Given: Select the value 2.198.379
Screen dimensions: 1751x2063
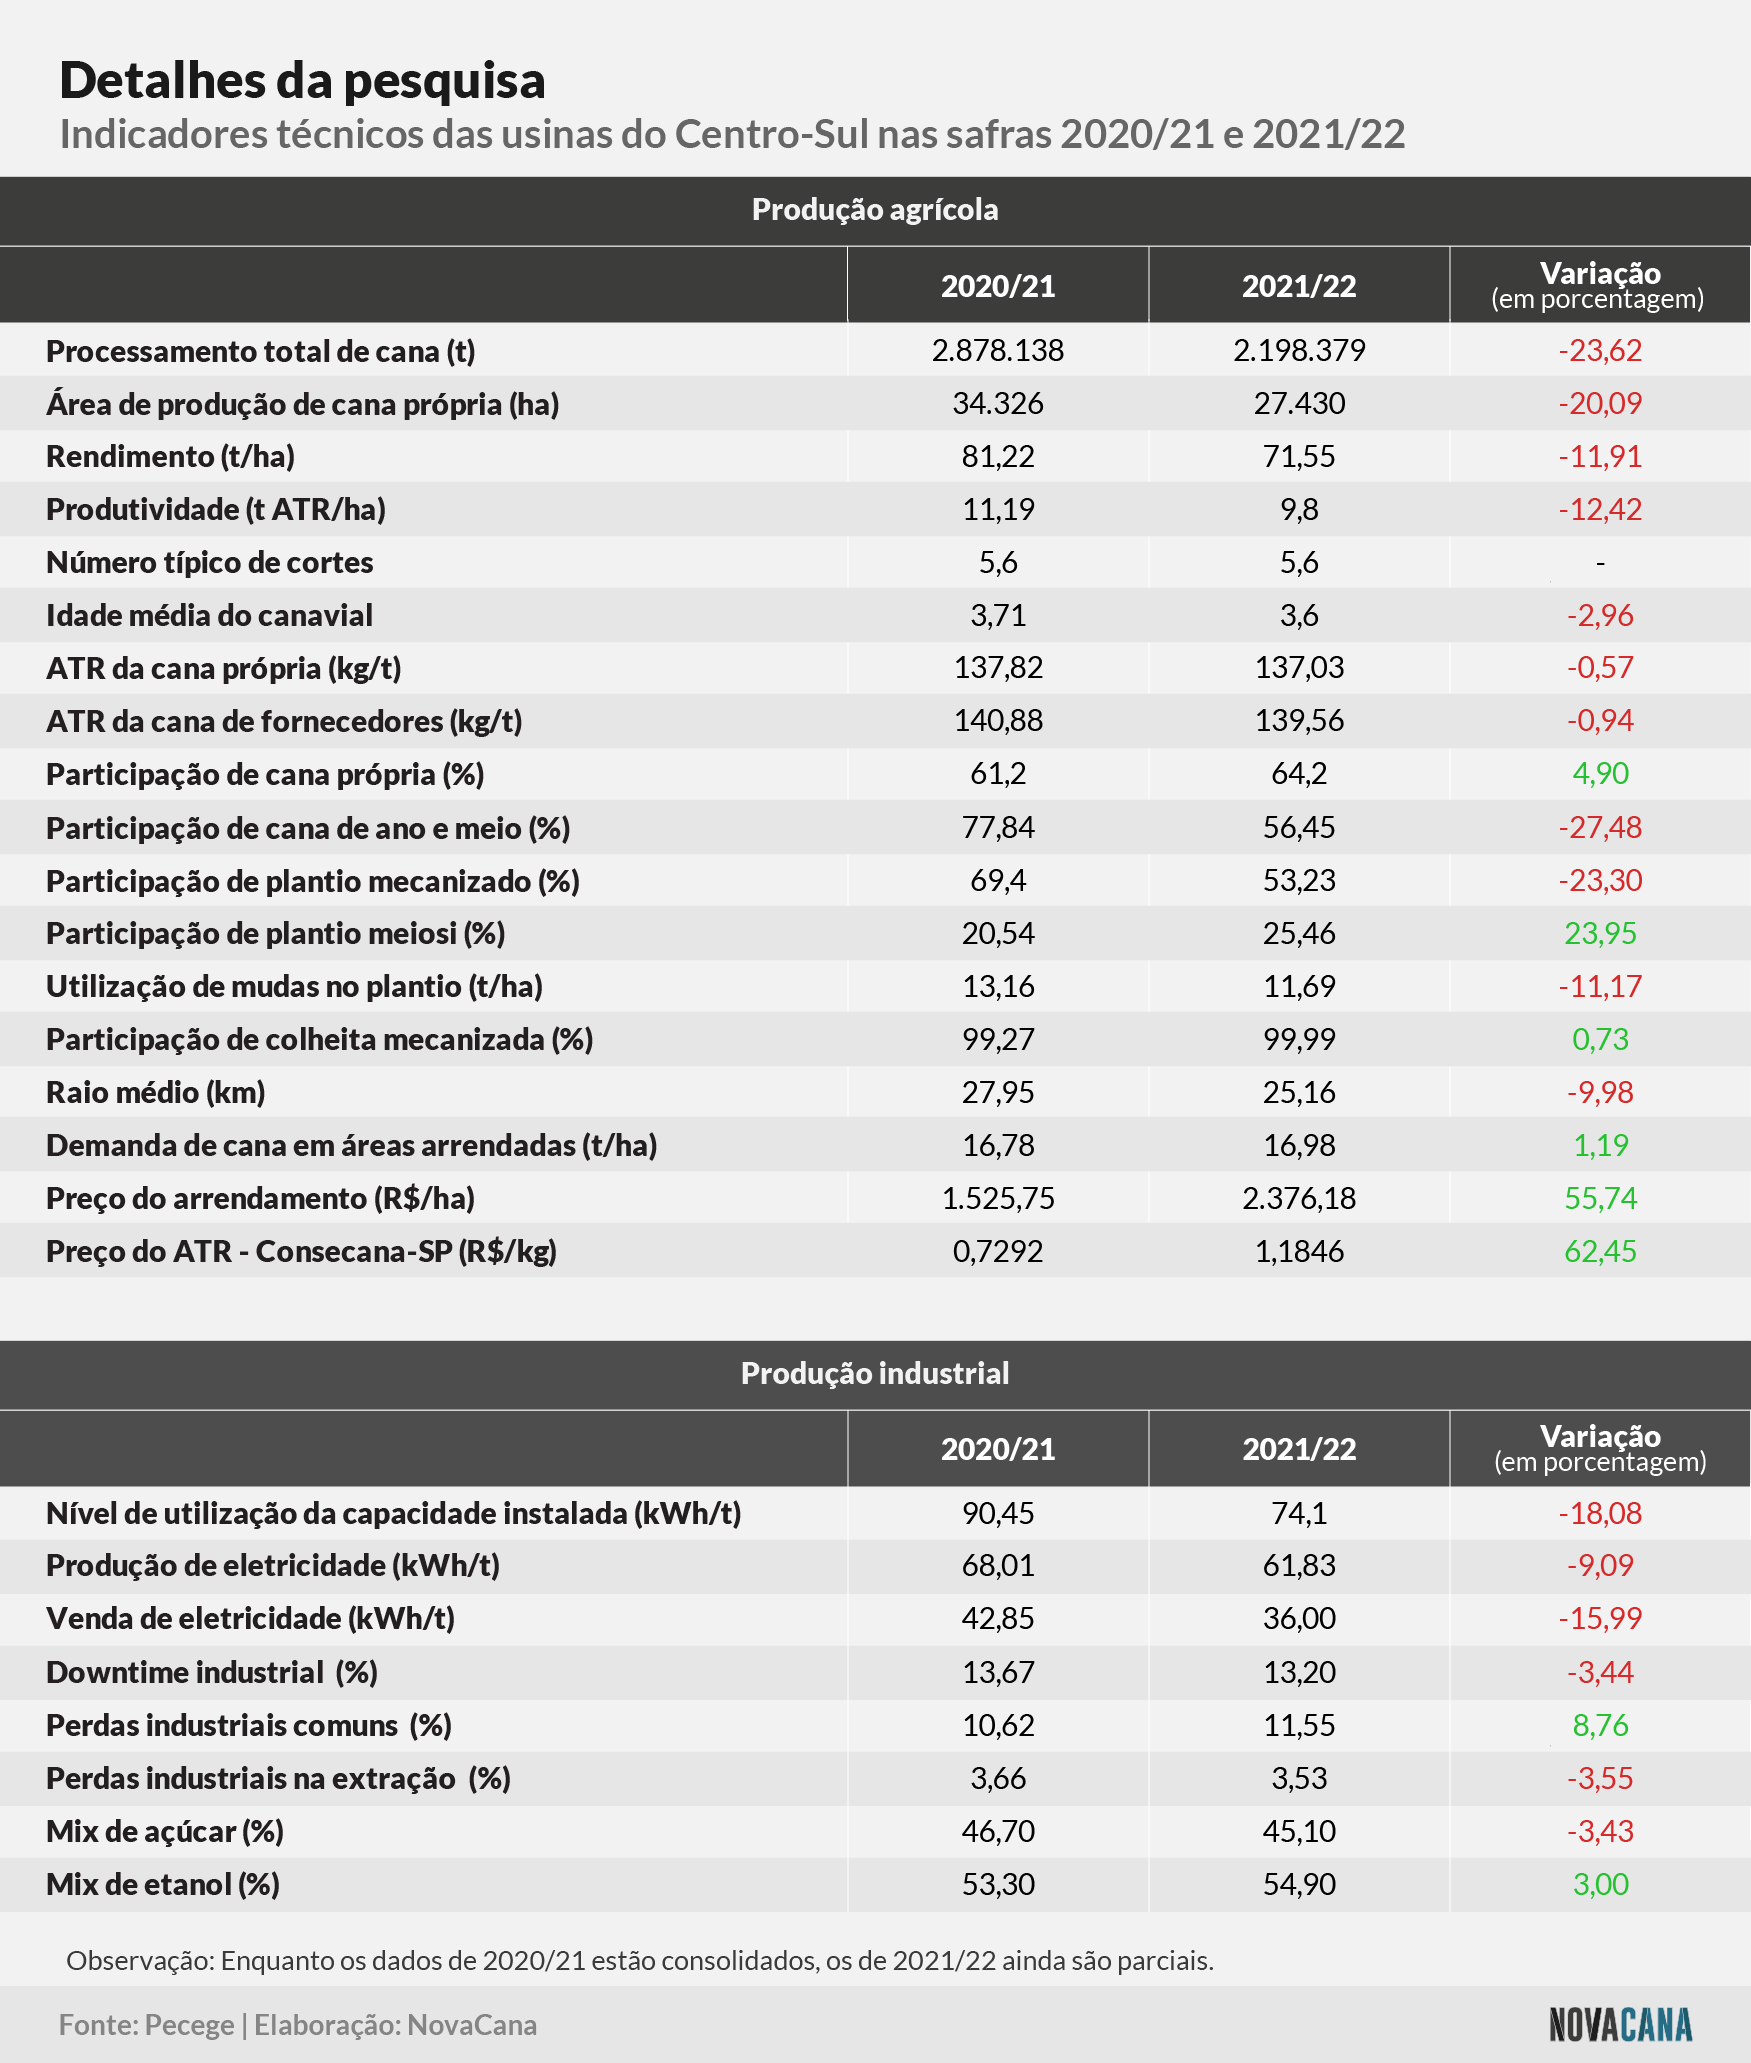Looking at the screenshot, I should (1299, 350).
